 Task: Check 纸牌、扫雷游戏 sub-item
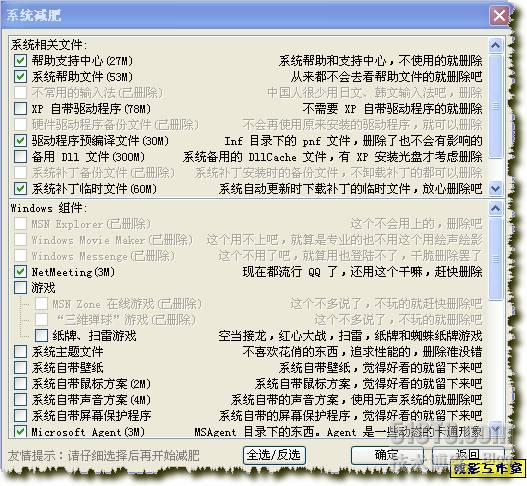(x=41, y=335)
